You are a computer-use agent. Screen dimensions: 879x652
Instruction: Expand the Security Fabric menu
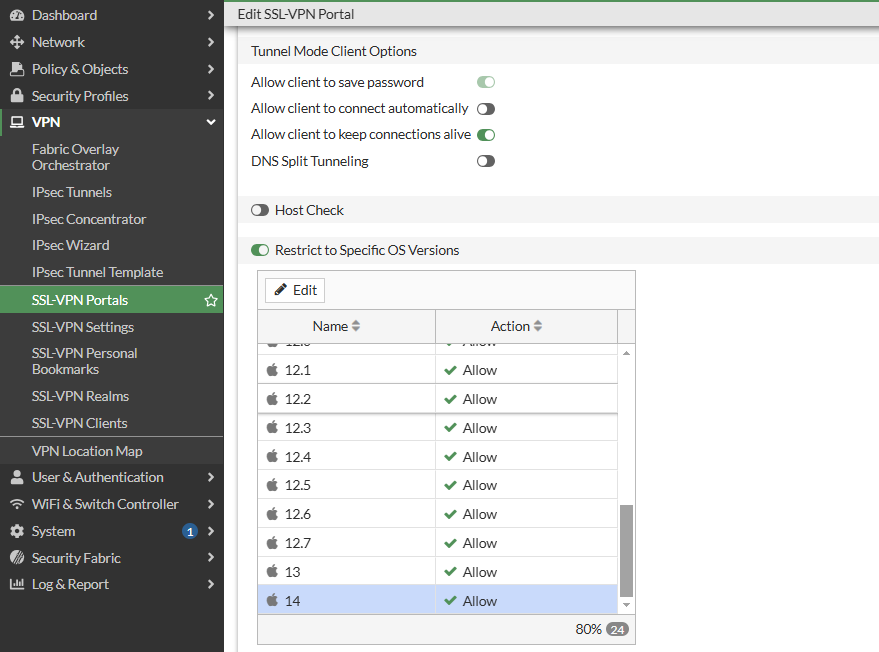click(x=211, y=558)
